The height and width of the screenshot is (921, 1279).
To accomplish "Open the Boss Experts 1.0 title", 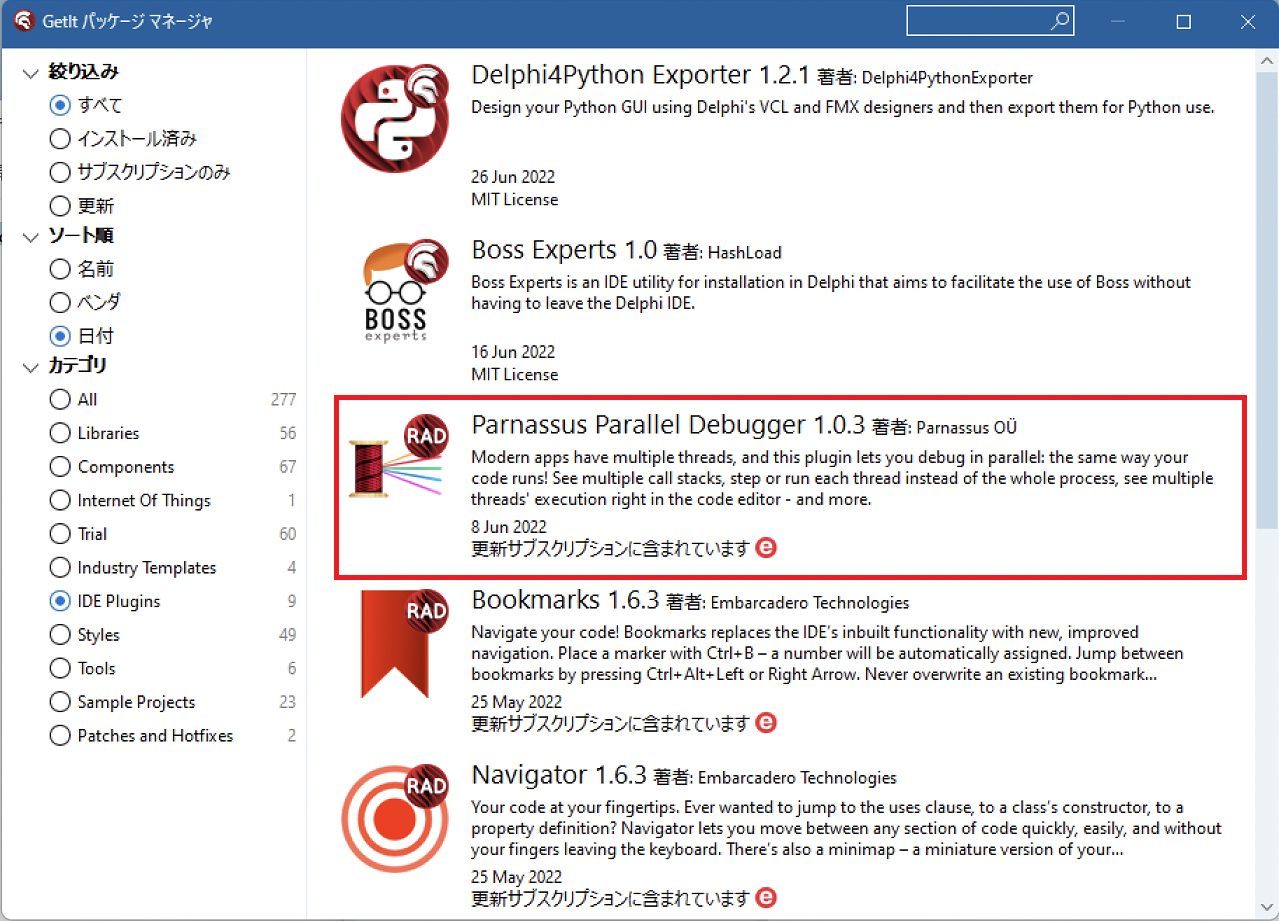I will 564,249.
